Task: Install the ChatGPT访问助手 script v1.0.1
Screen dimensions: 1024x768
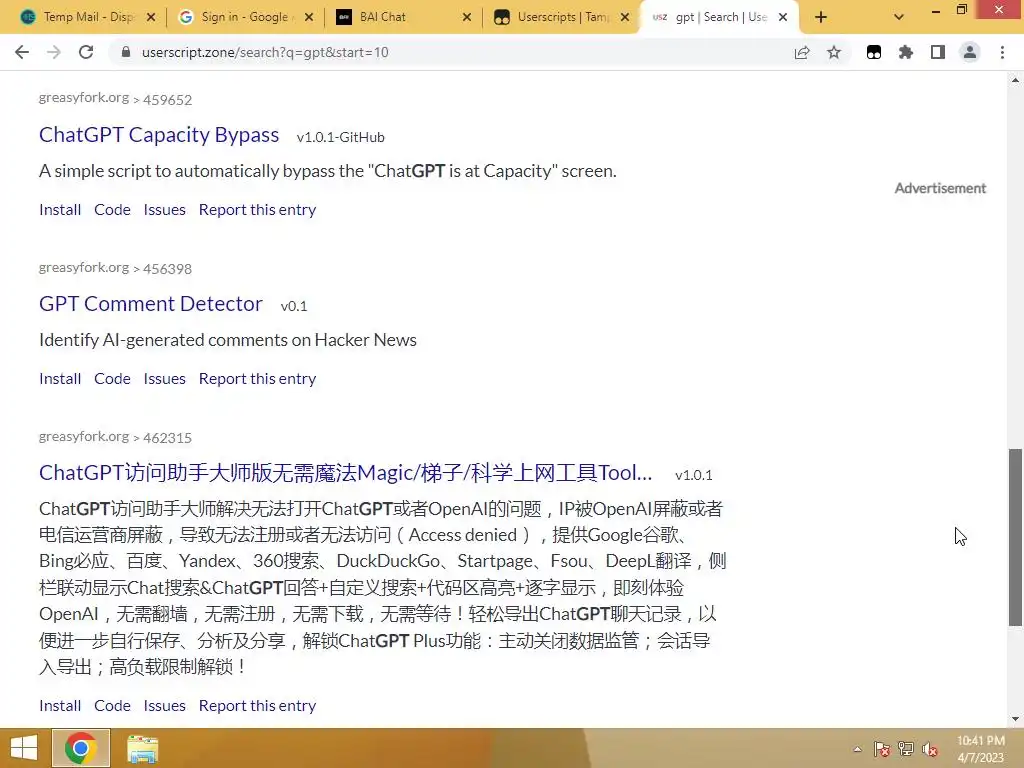Action: 60,706
